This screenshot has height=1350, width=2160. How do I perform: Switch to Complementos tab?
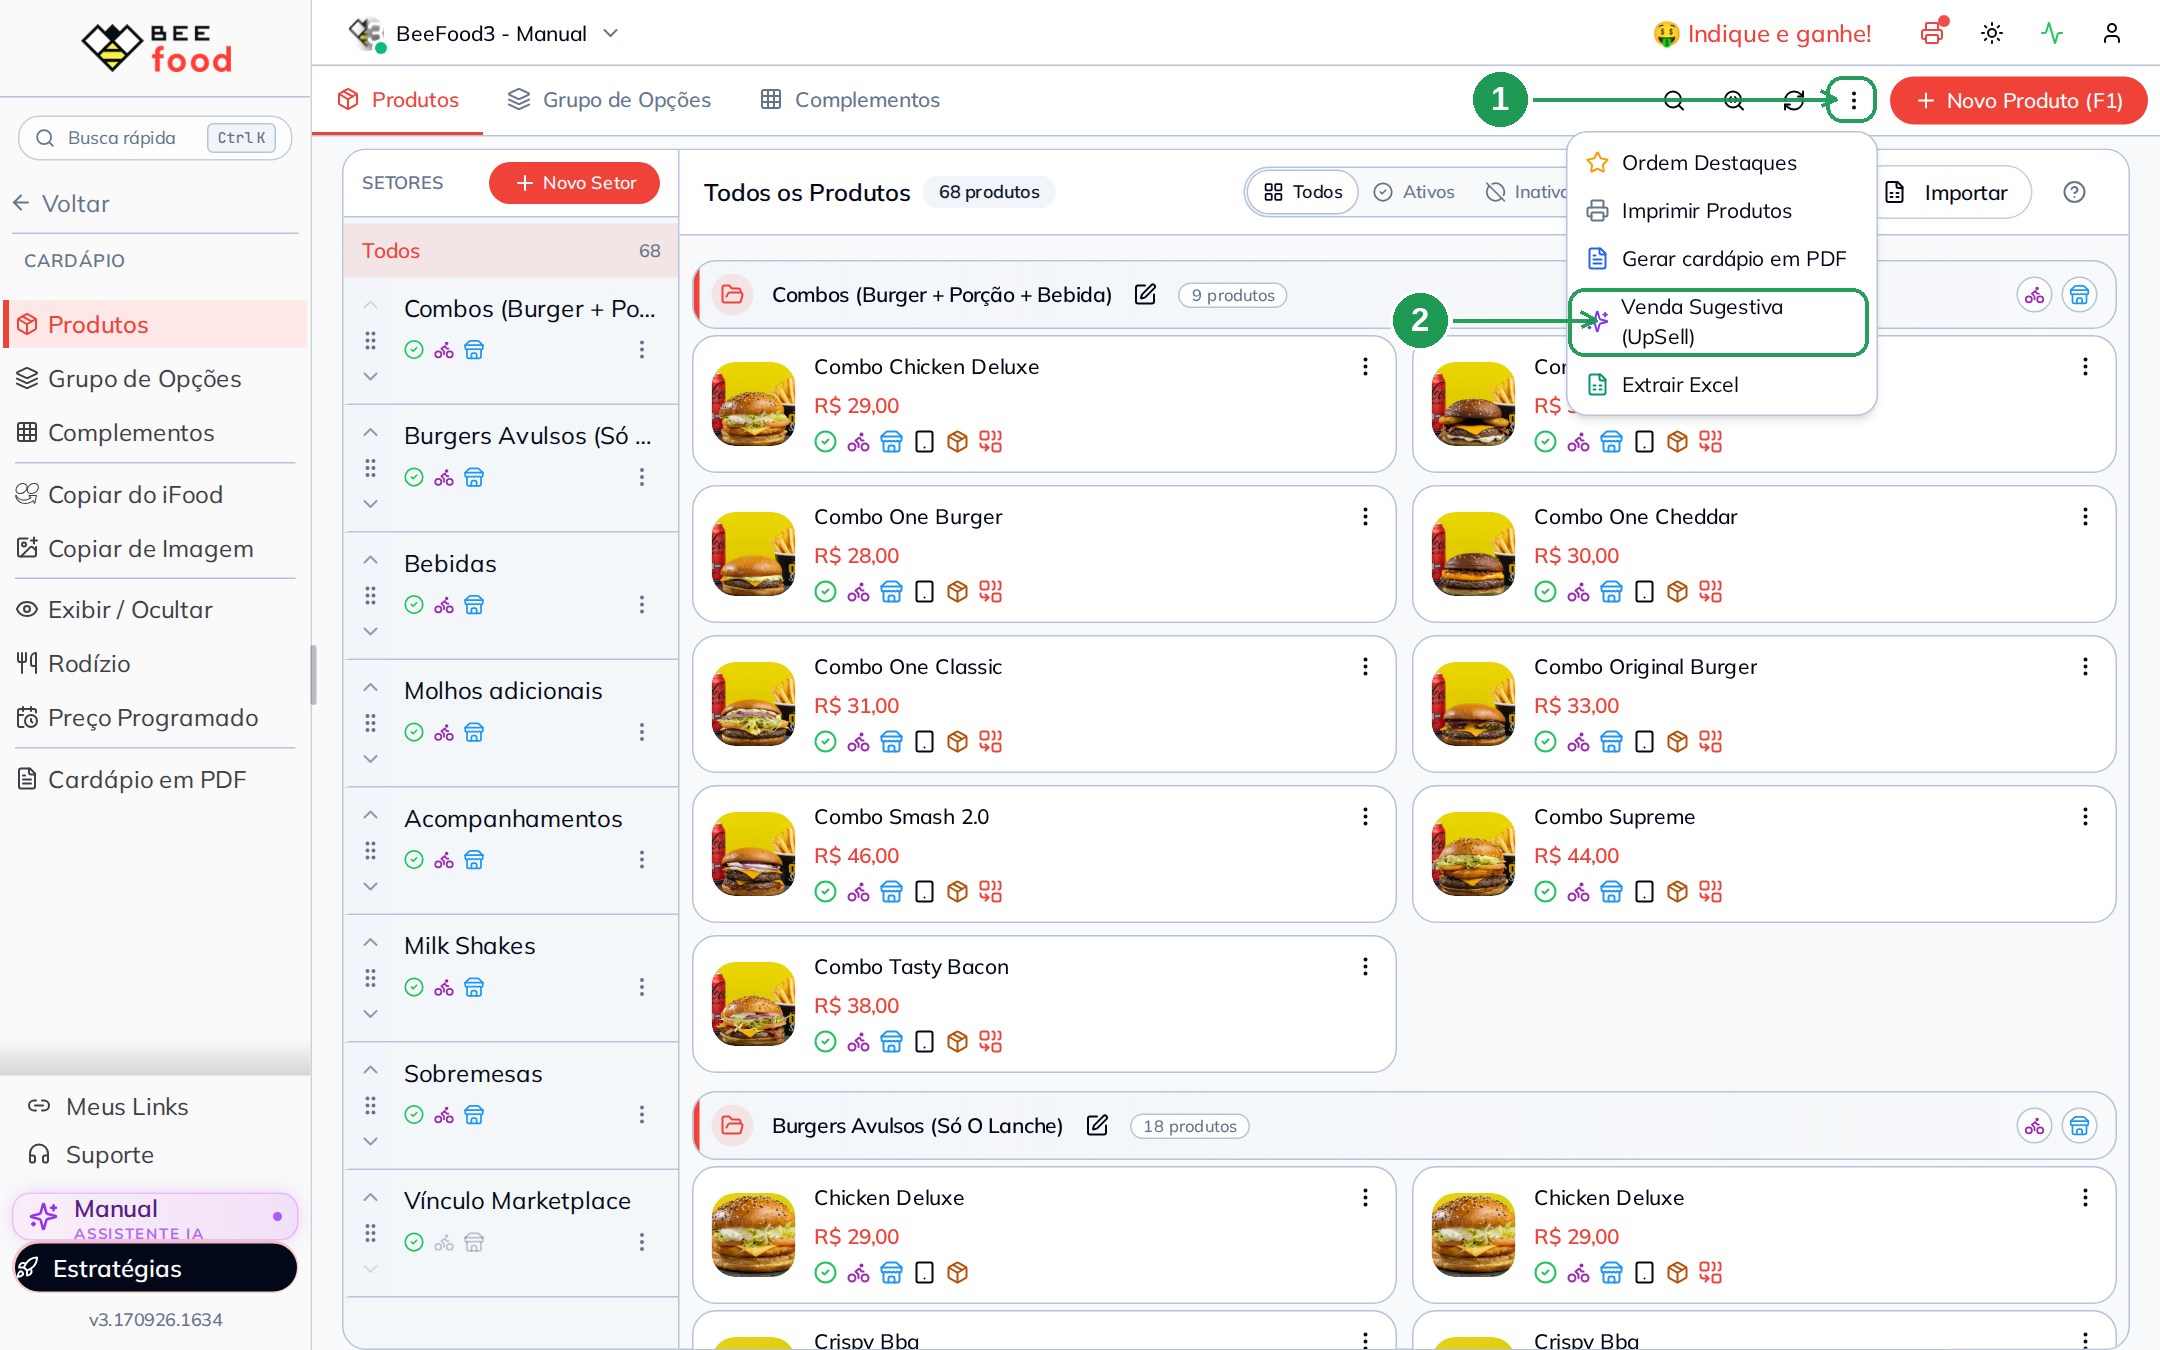(850, 100)
